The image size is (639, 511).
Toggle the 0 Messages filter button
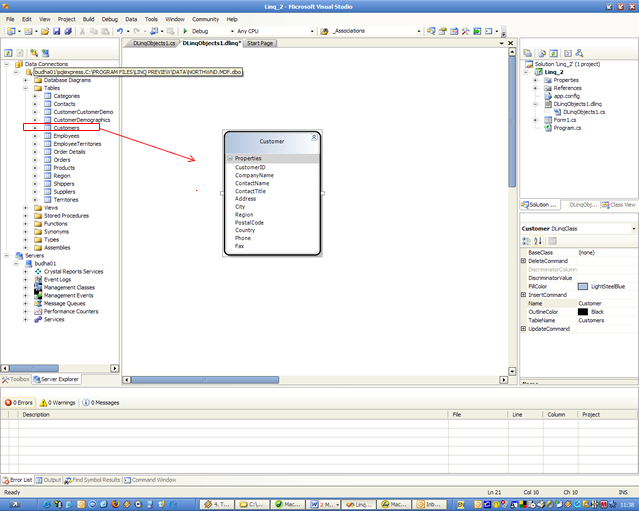point(101,403)
